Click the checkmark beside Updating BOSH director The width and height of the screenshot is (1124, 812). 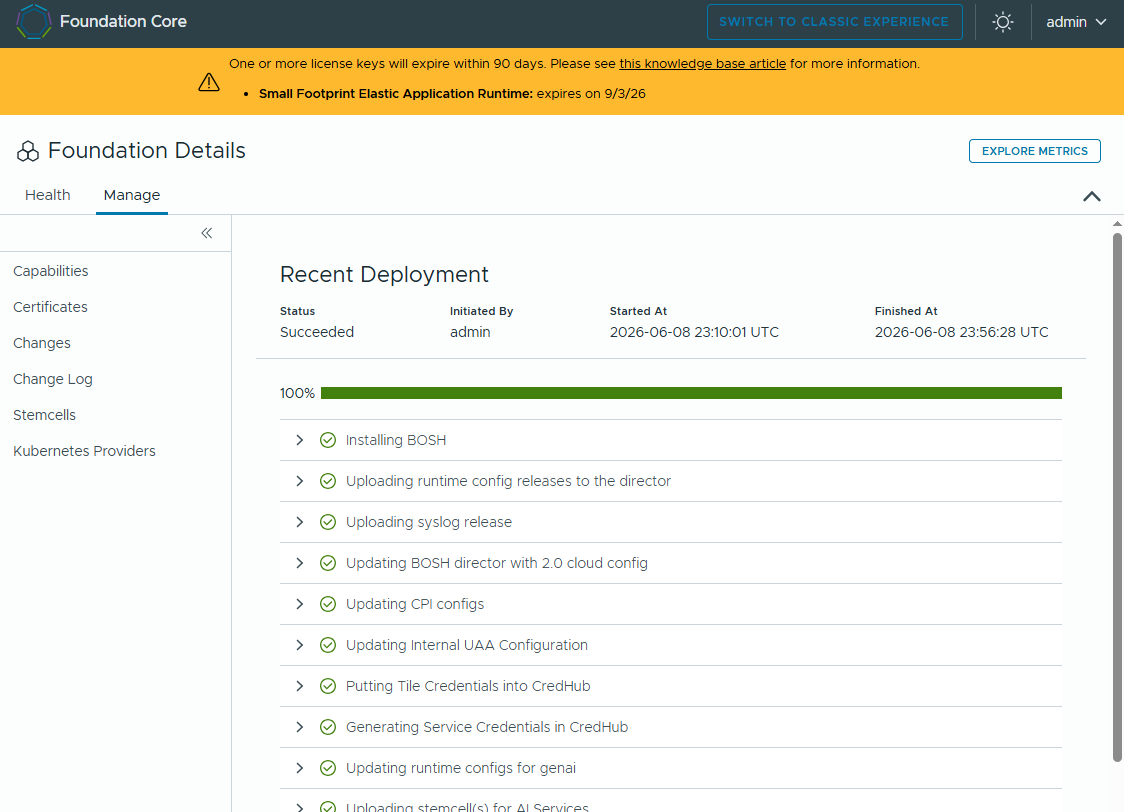328,563
